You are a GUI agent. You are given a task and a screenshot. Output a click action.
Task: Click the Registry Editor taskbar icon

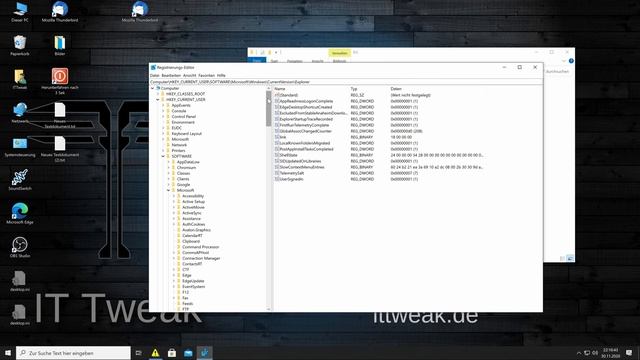click(x=204, y=353)
